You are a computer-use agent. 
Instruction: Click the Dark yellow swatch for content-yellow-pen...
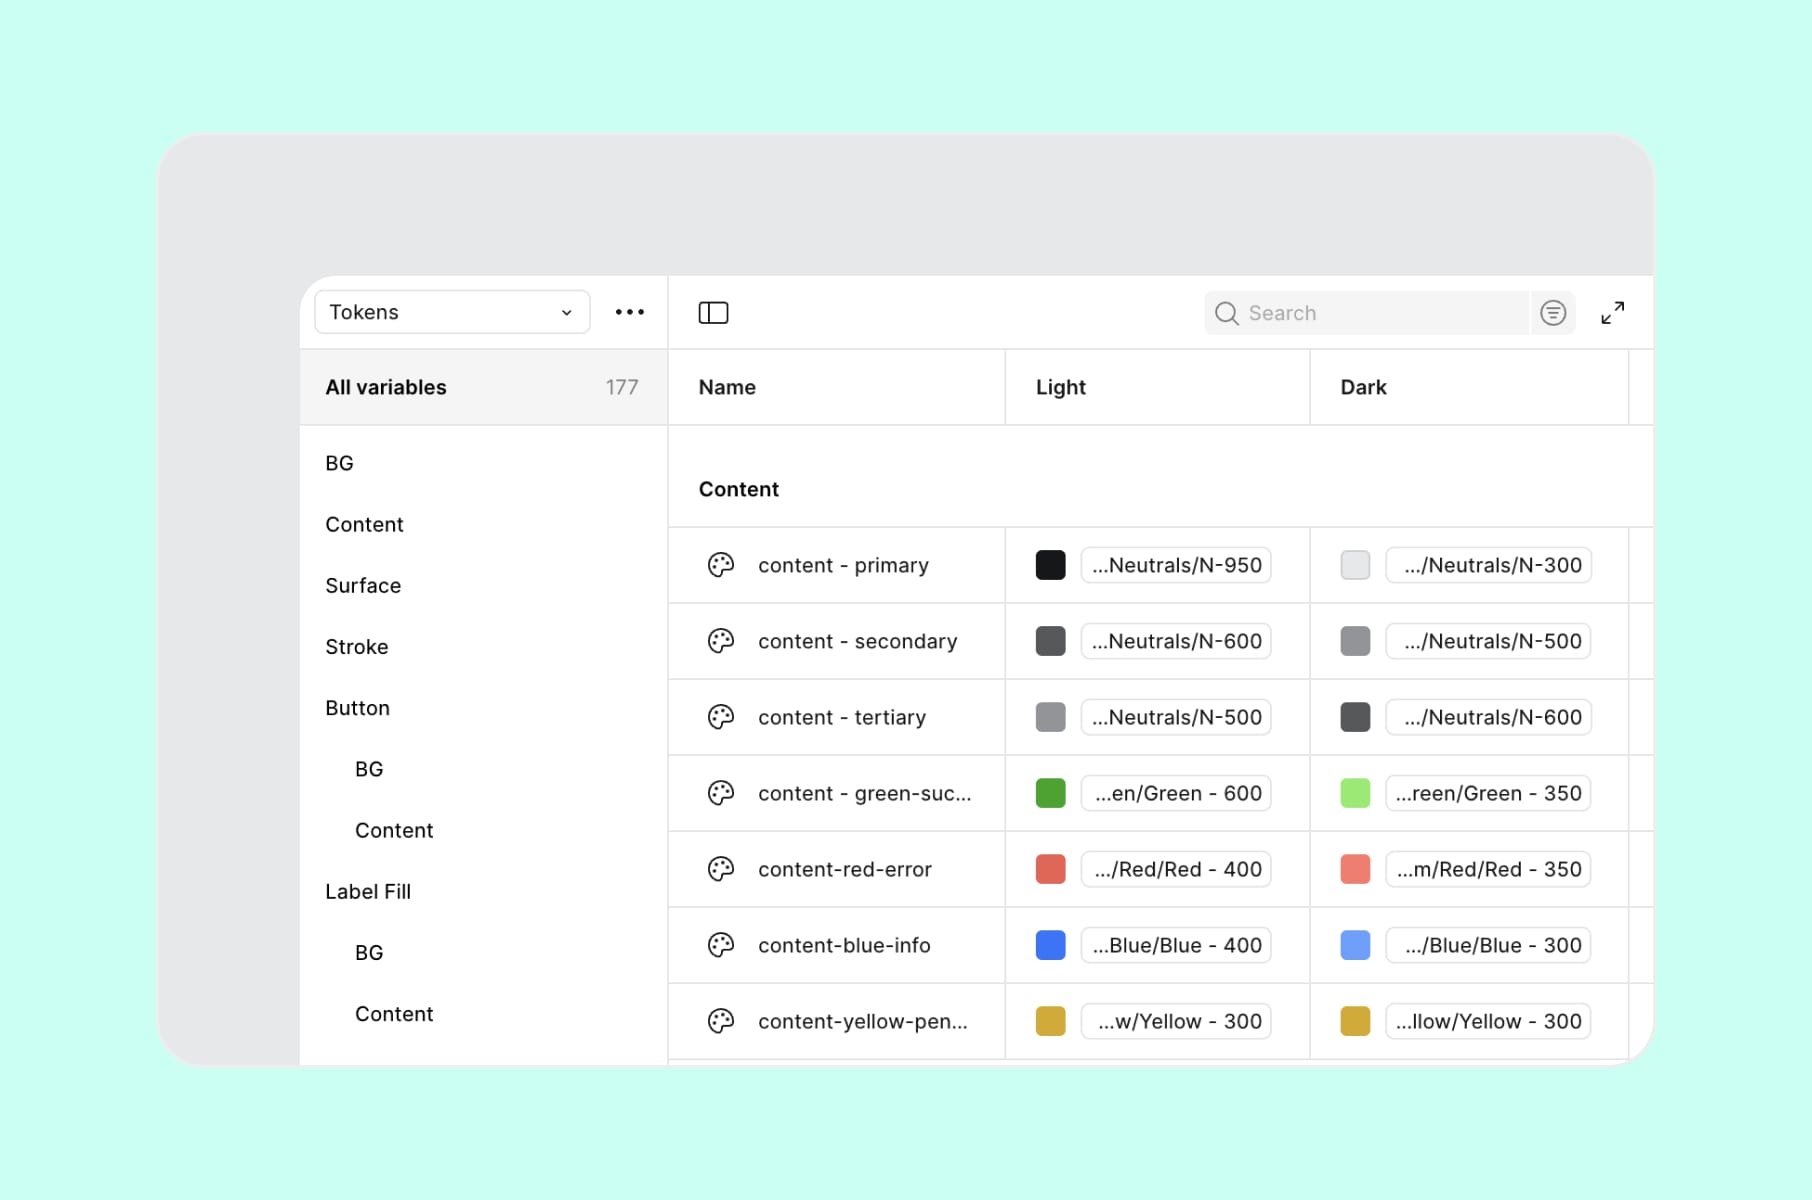pyautogui.click(x=1355, y=1021)
